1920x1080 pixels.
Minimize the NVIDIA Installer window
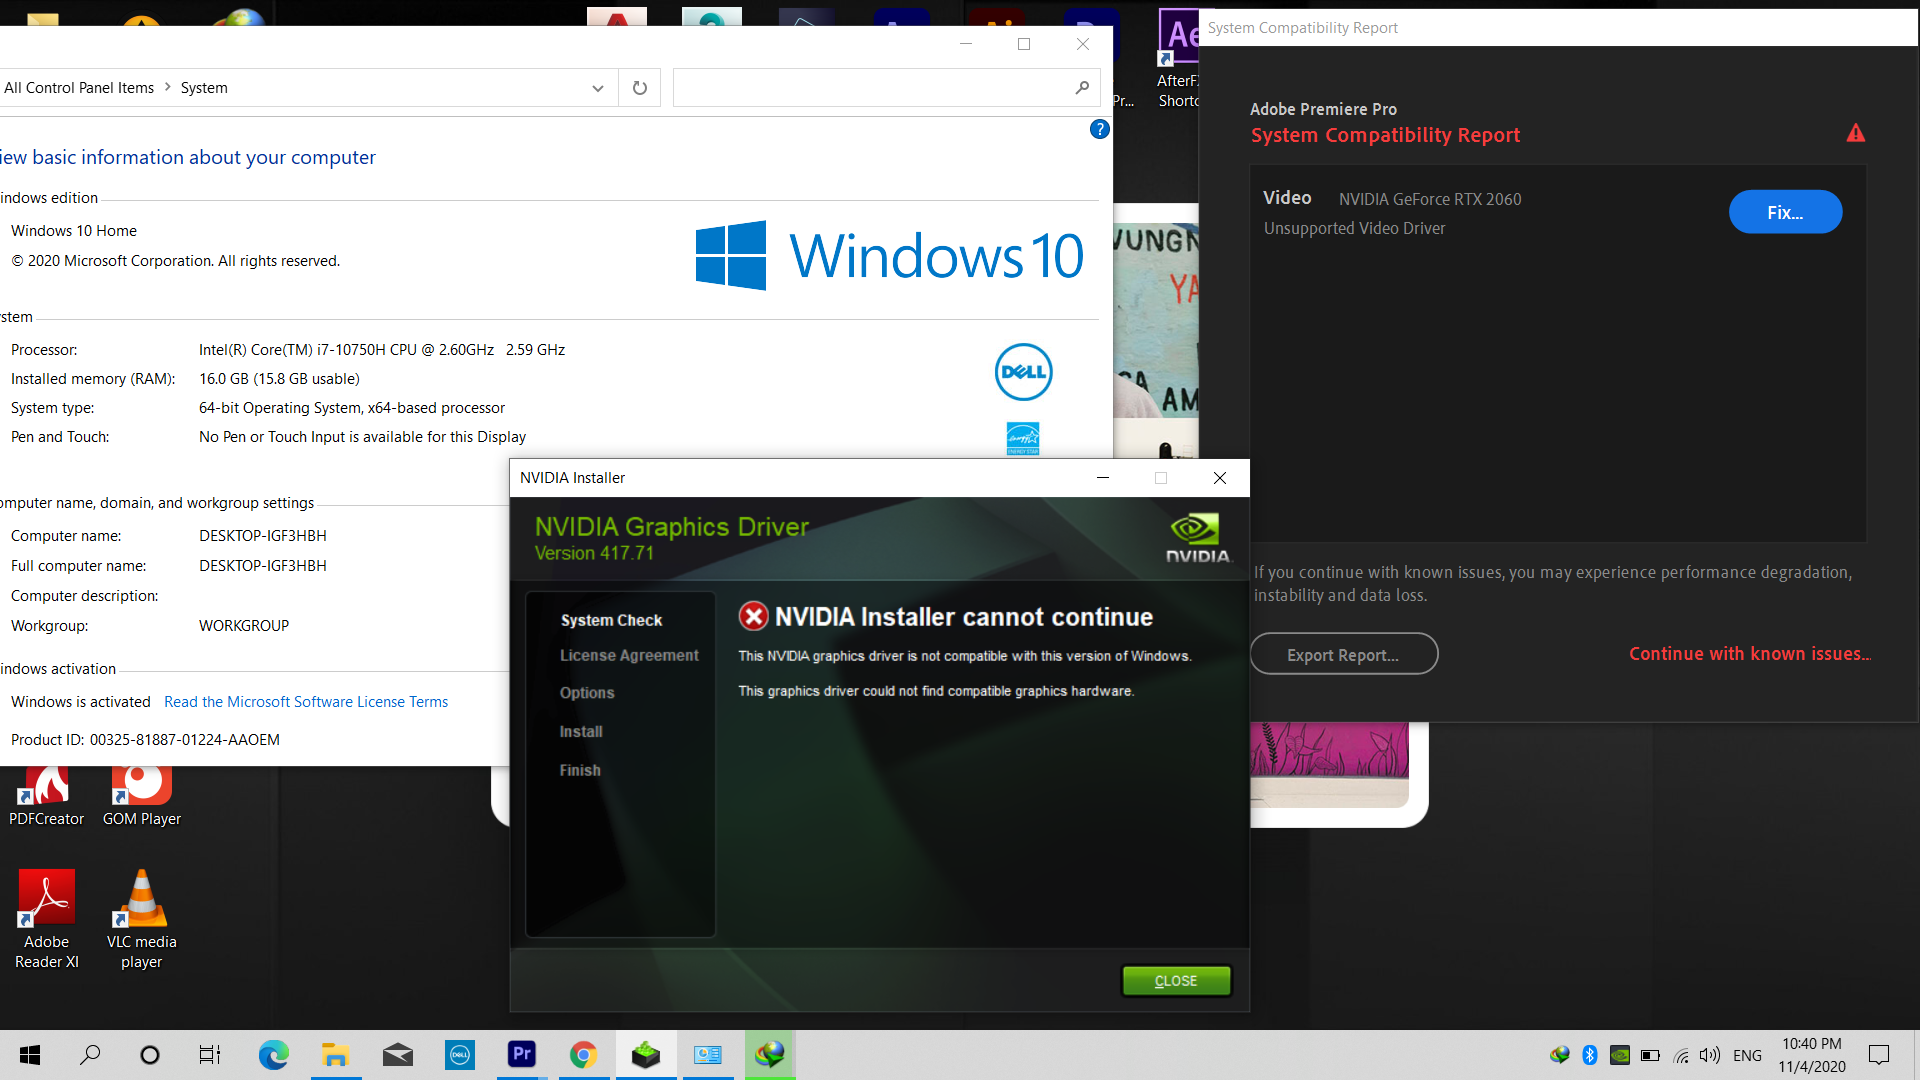click(1103, 478)
